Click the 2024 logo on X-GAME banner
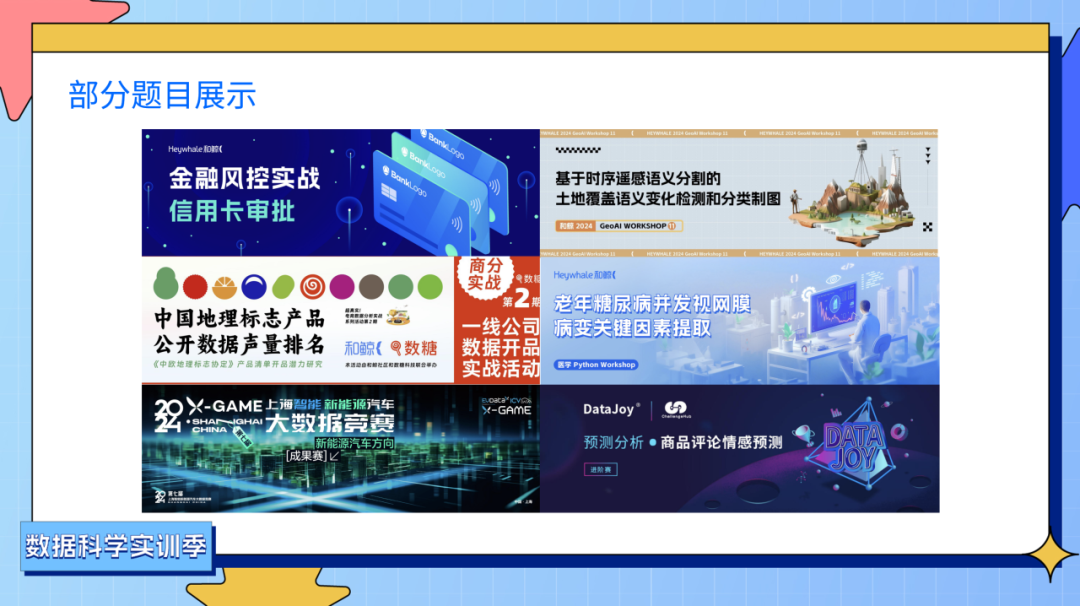Image resolution: width=1080 pixels, height=606 pixels. (x=168, y=416)
